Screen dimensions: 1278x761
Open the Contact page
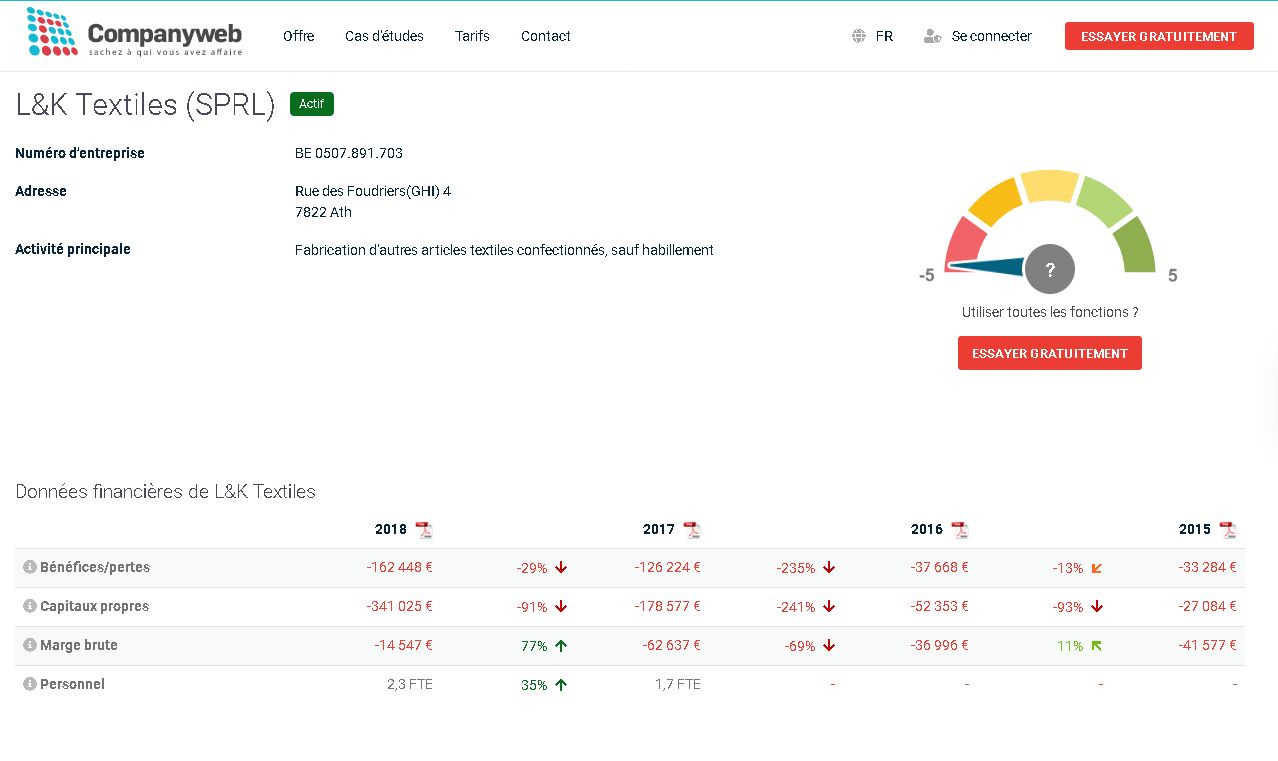click(546, 36)
